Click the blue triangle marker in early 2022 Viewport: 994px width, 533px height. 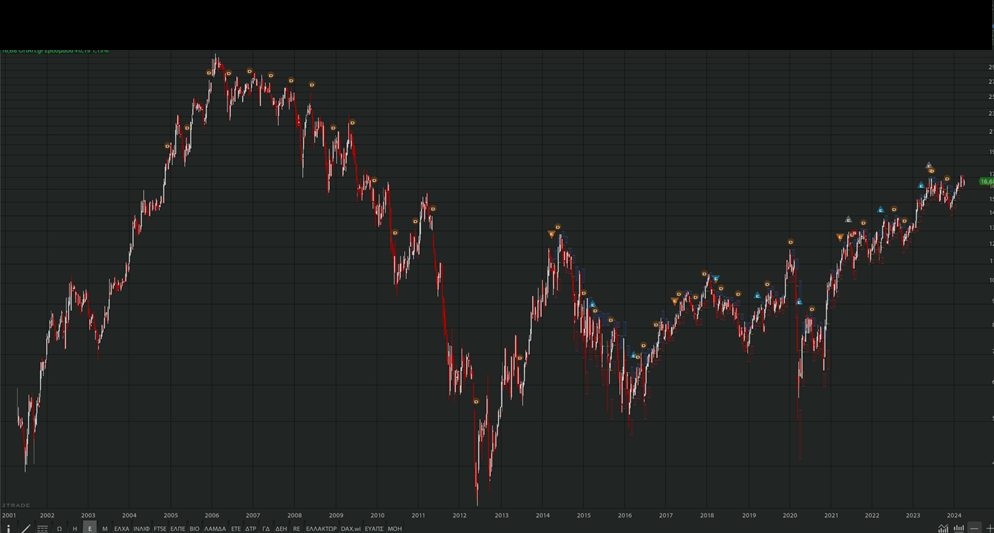point(880,209)
